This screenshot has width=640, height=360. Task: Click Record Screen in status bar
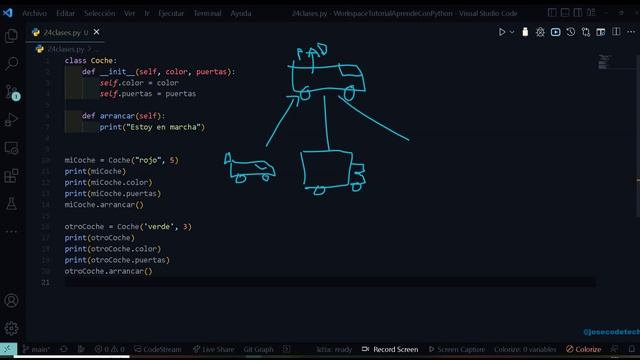coord(390,349)
